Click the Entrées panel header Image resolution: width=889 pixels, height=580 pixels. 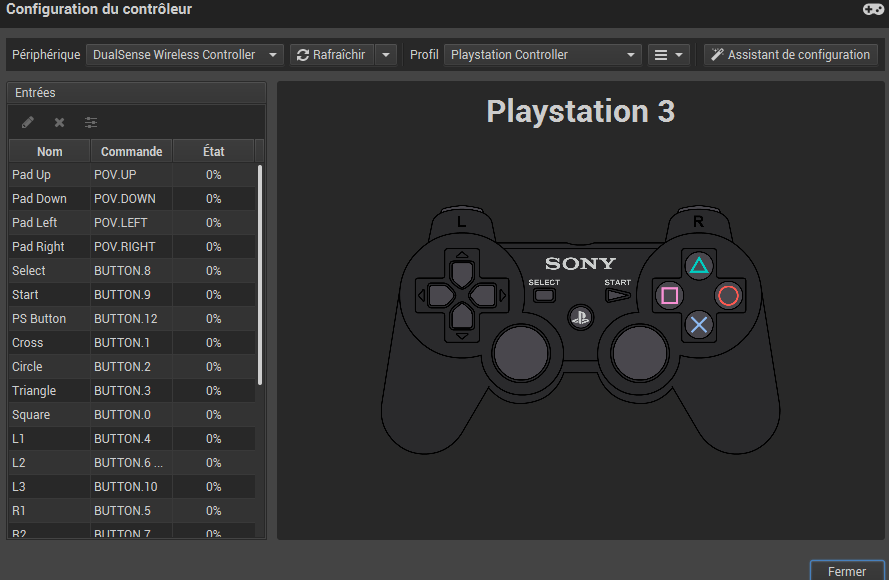click(x=136, y=92)
